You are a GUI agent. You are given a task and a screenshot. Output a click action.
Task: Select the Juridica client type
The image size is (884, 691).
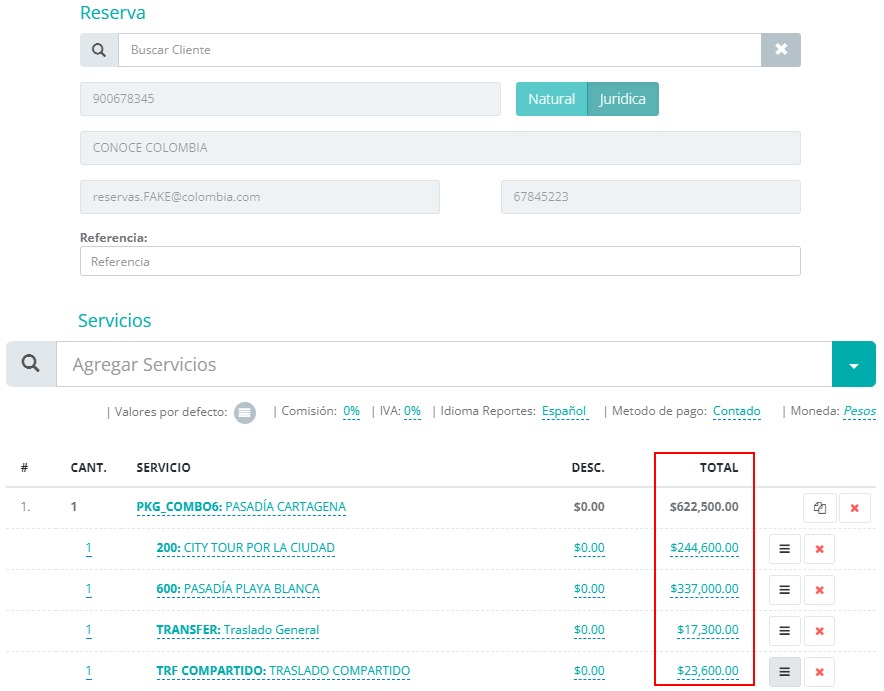(622, 99)
